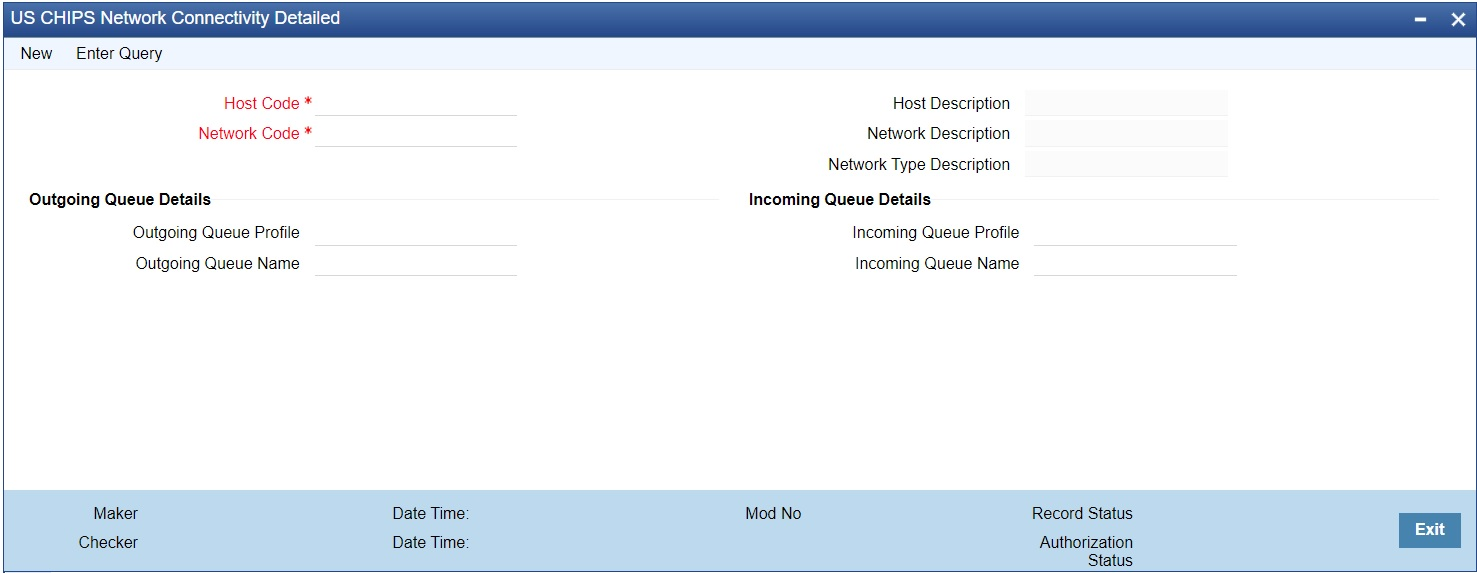Click the Network Description label
Viewport: 1477px width, 573px height.
pyautogui.click(x=939, y=133)
